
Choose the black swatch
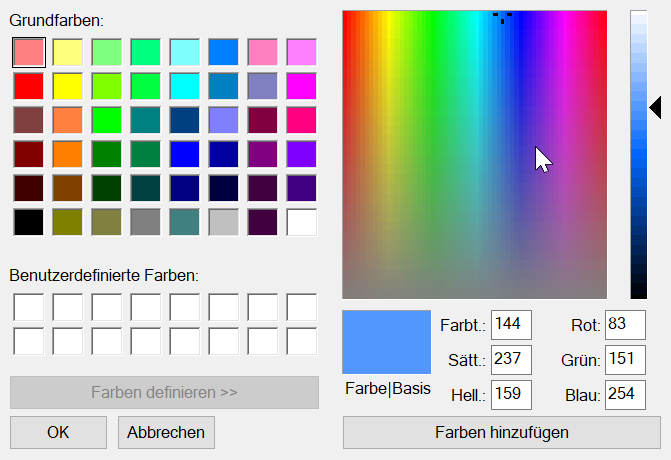[x=29, y=222]
